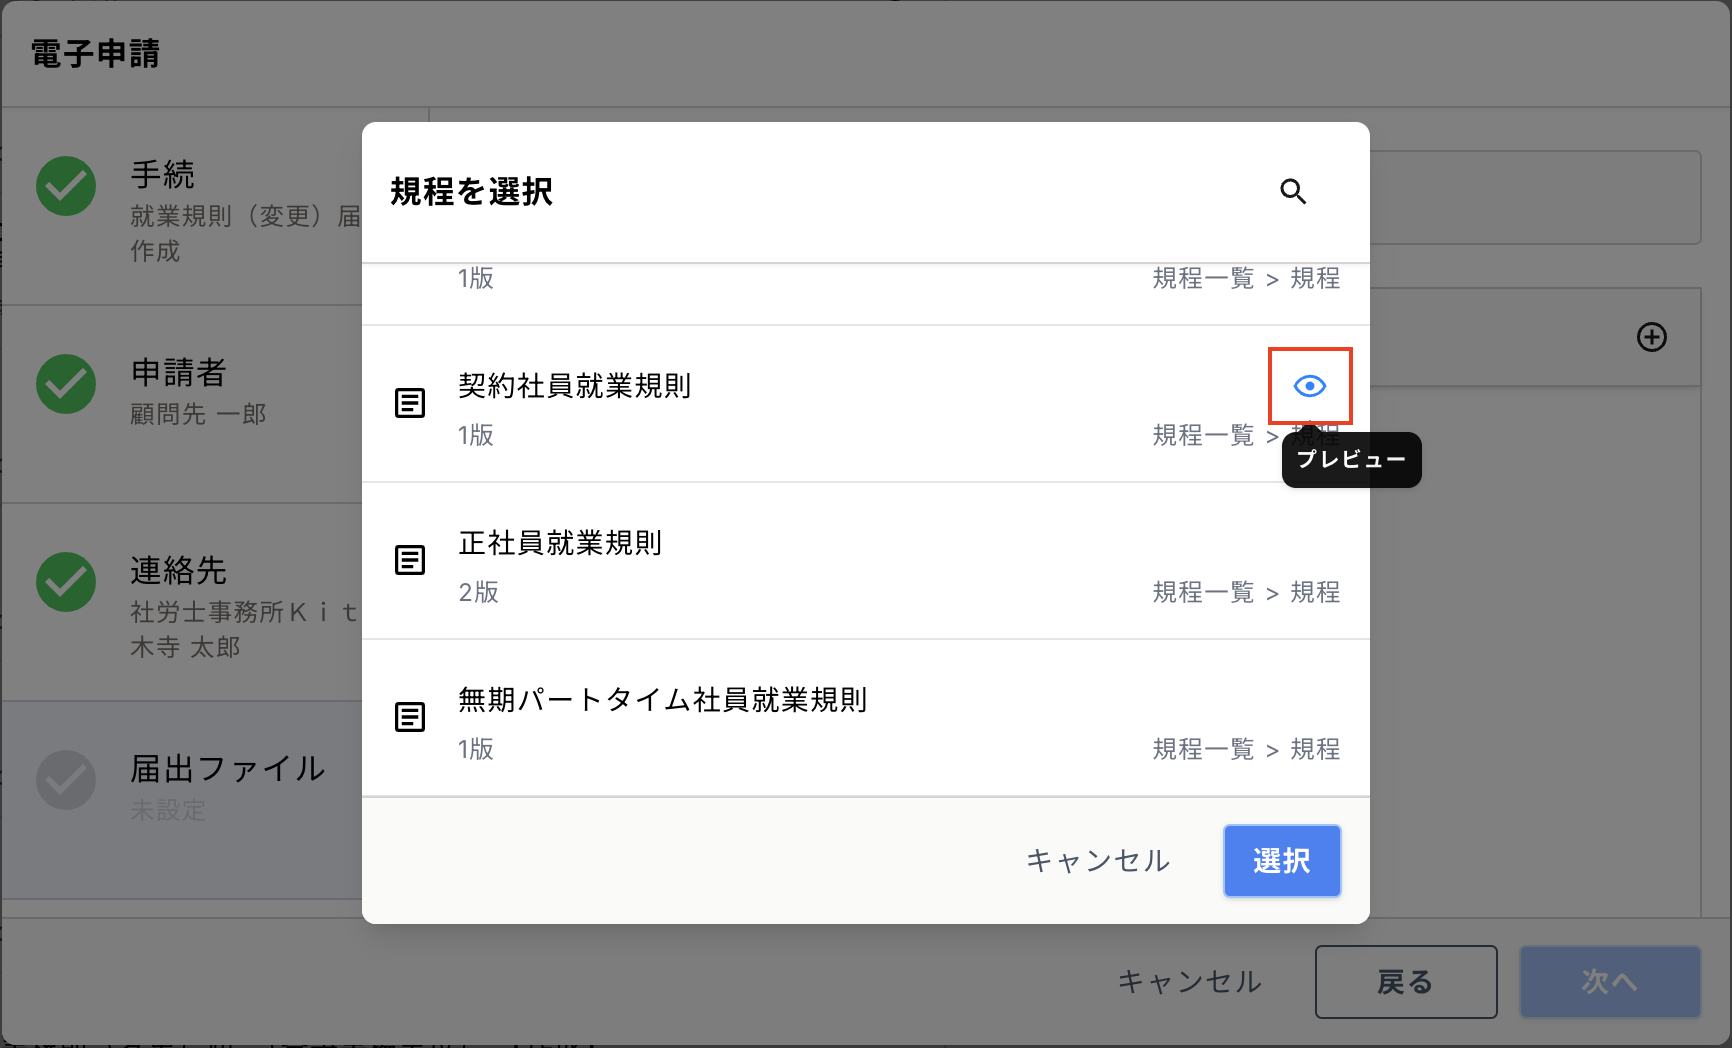Select the 正社員就業規則 regulation row
This screenshot has height=1048, width=1732.
pyautogui.click(x=800, y=562)
